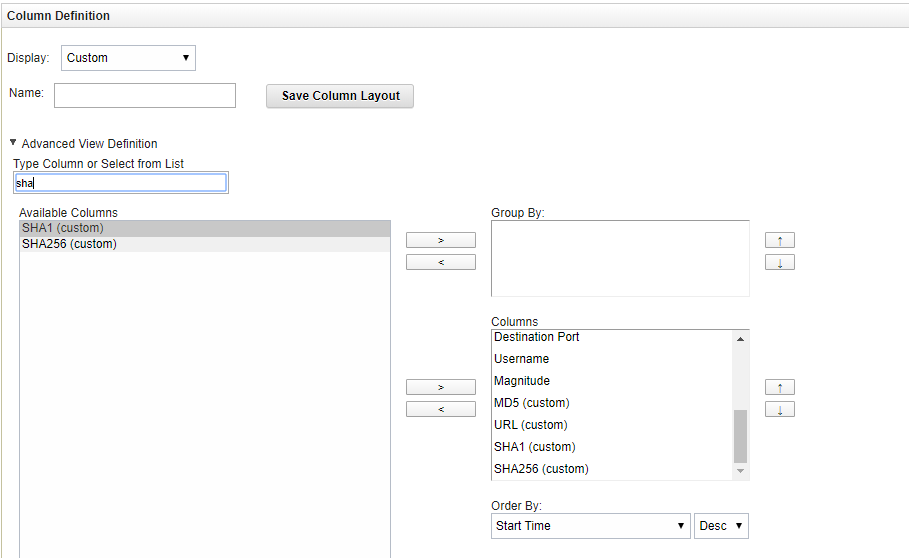Focus the column search field
909x558 pixels.
tap(120, 183)
